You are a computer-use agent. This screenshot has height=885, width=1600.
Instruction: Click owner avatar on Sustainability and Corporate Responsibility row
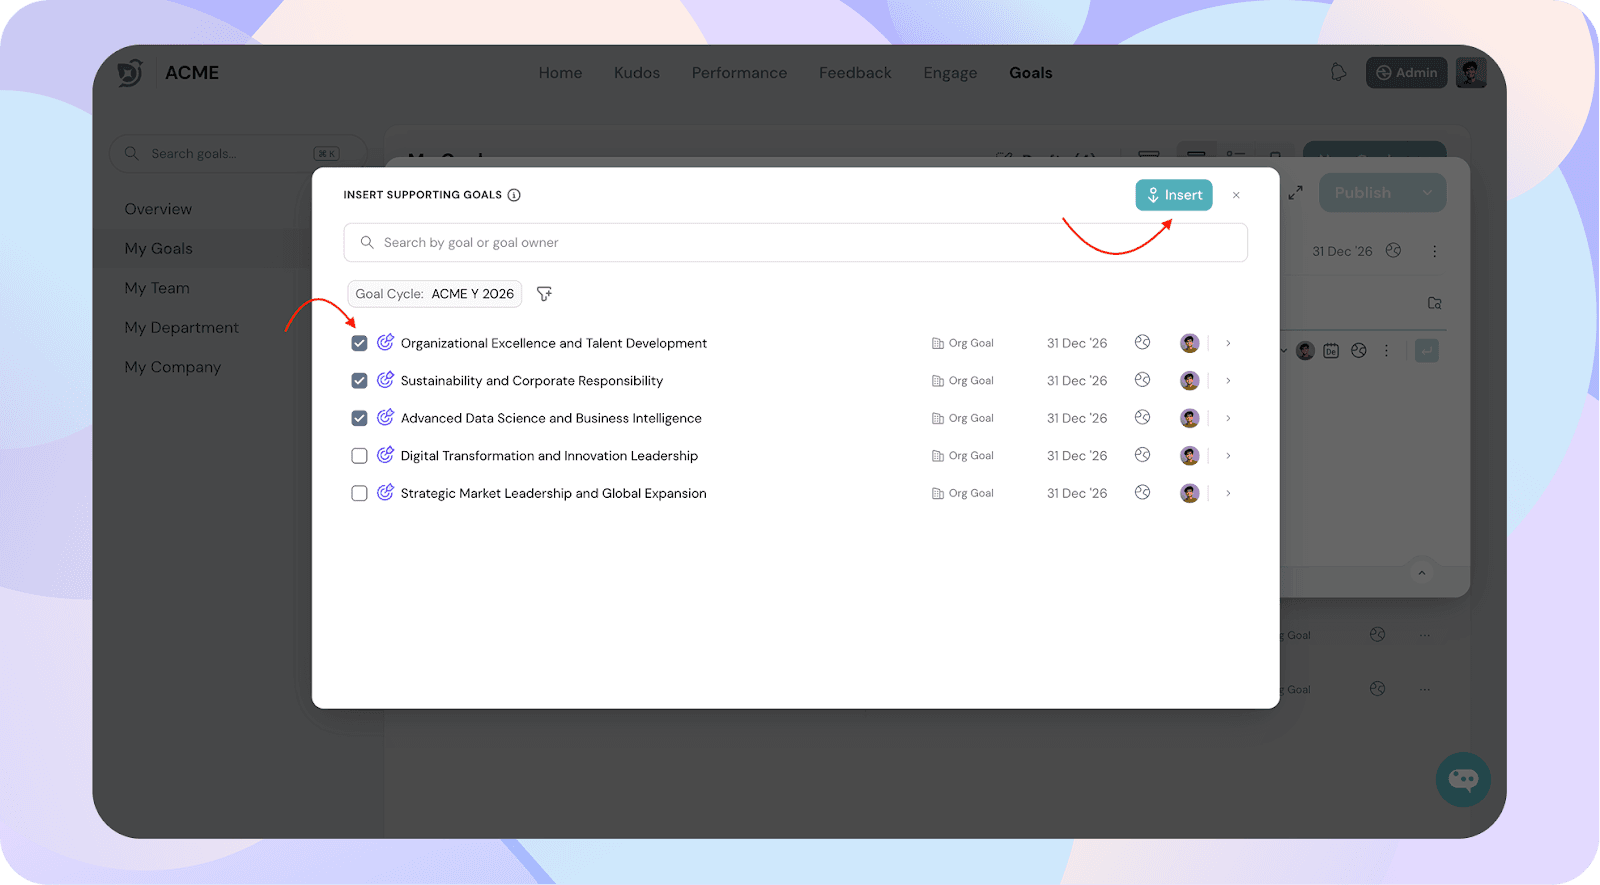[1189, 381]
